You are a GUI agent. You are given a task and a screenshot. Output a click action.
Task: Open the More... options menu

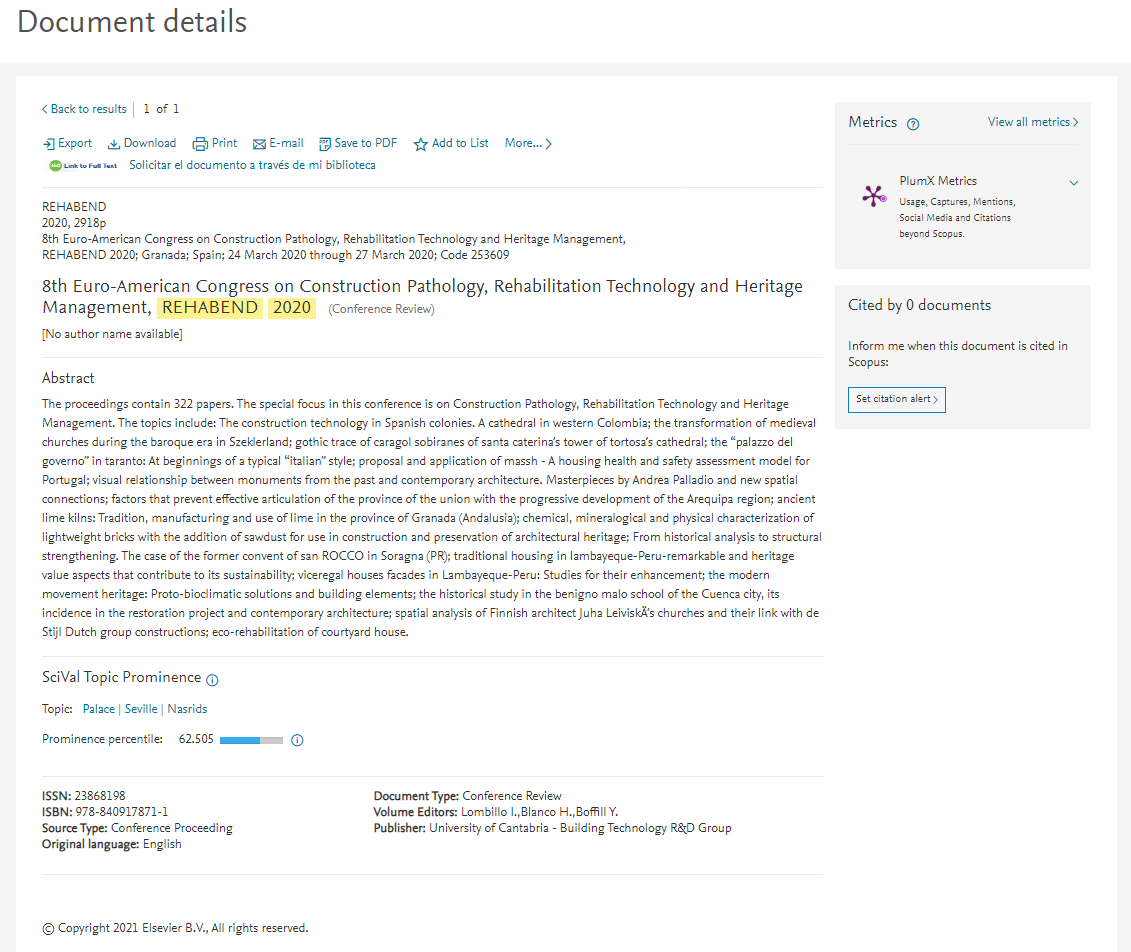coord(529,143)
